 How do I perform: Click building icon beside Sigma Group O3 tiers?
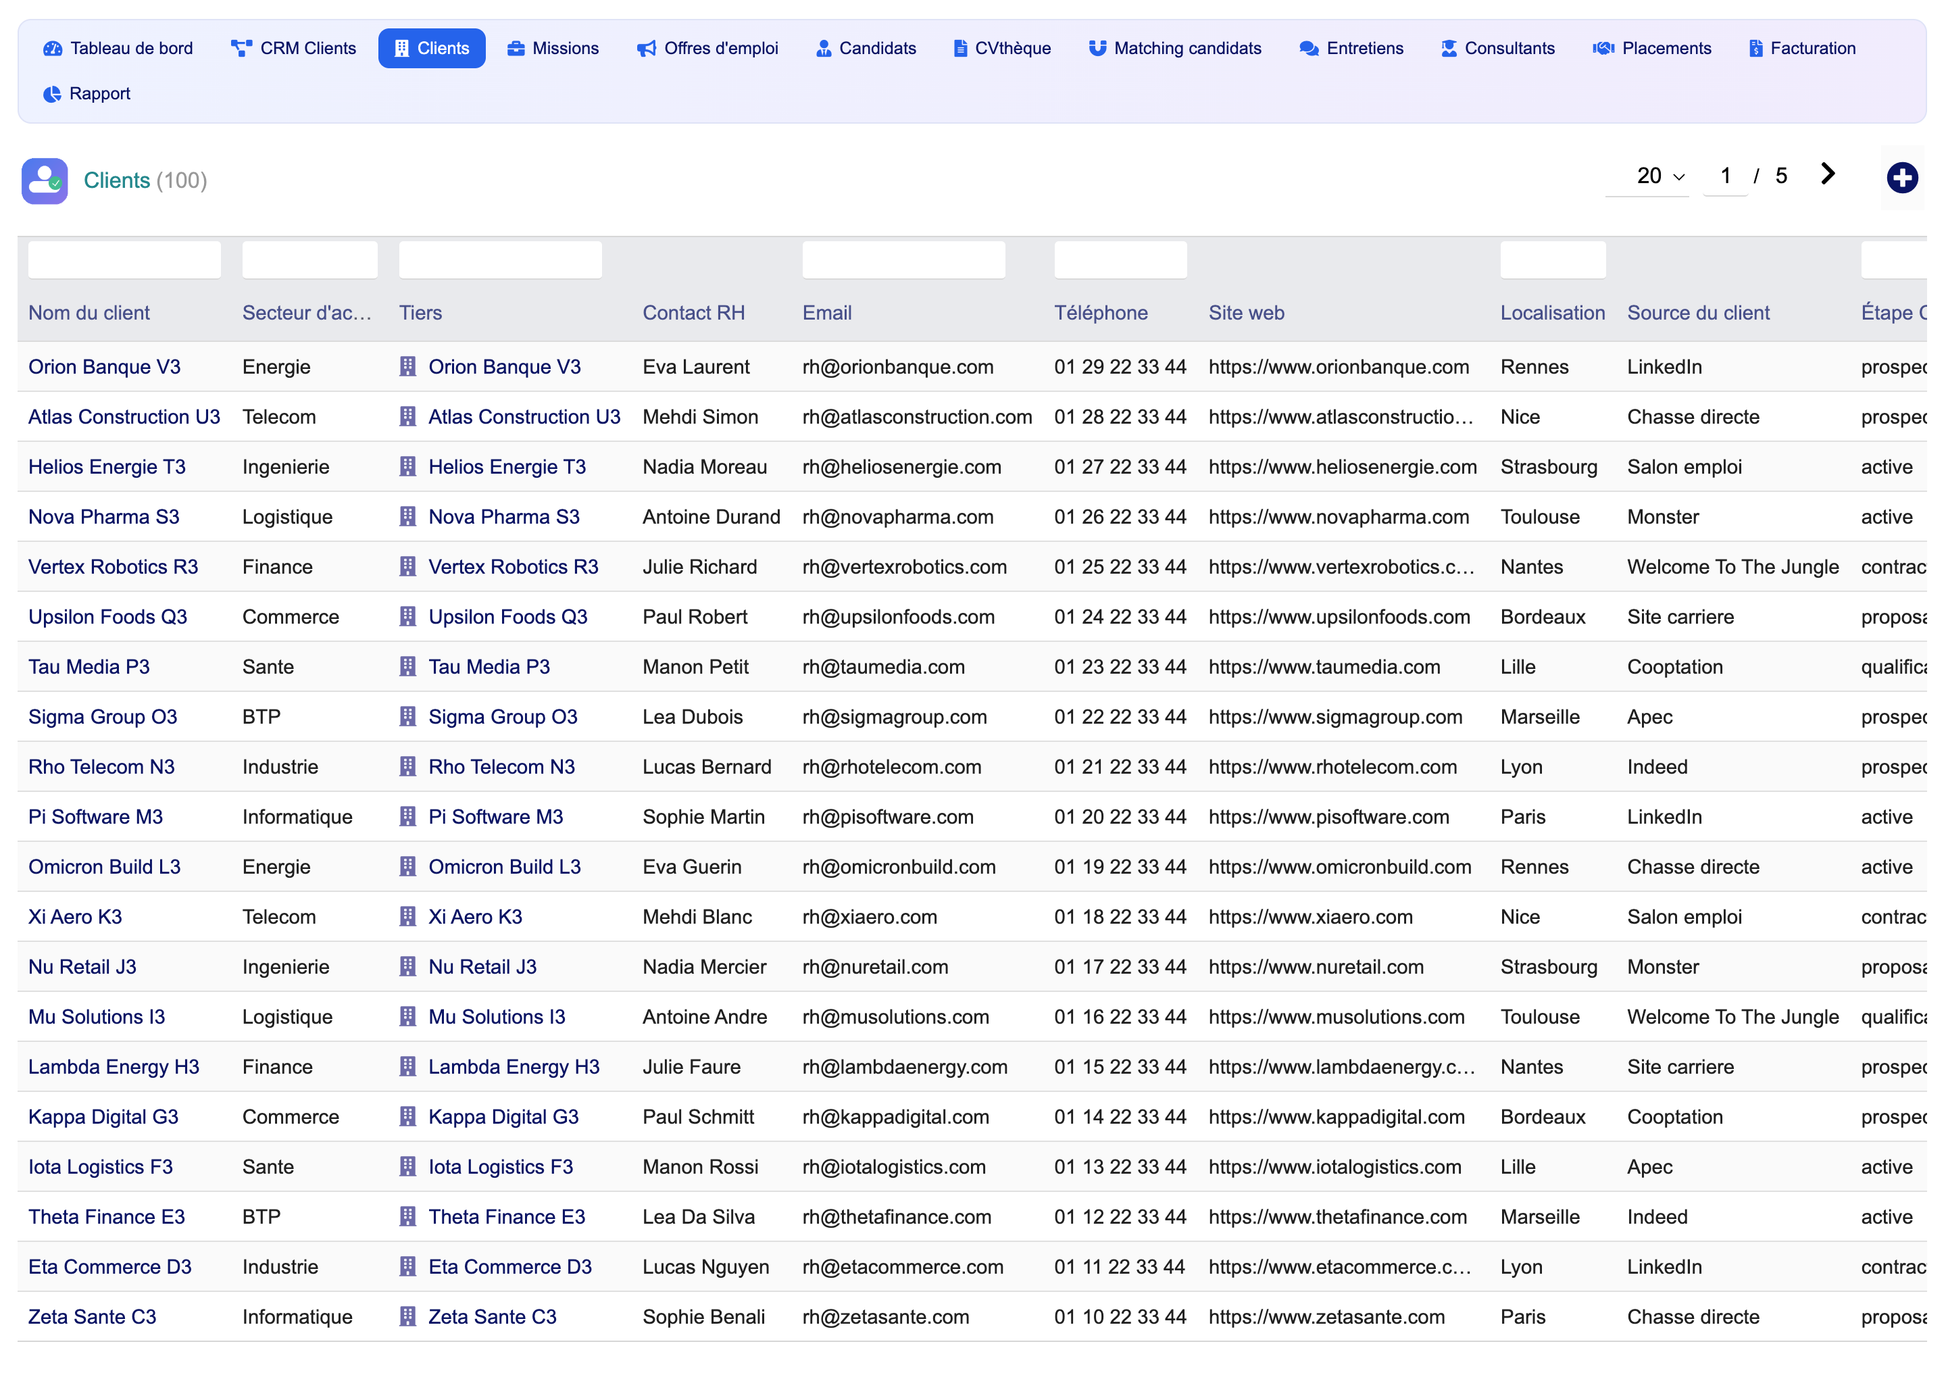[x=408, y=716]
